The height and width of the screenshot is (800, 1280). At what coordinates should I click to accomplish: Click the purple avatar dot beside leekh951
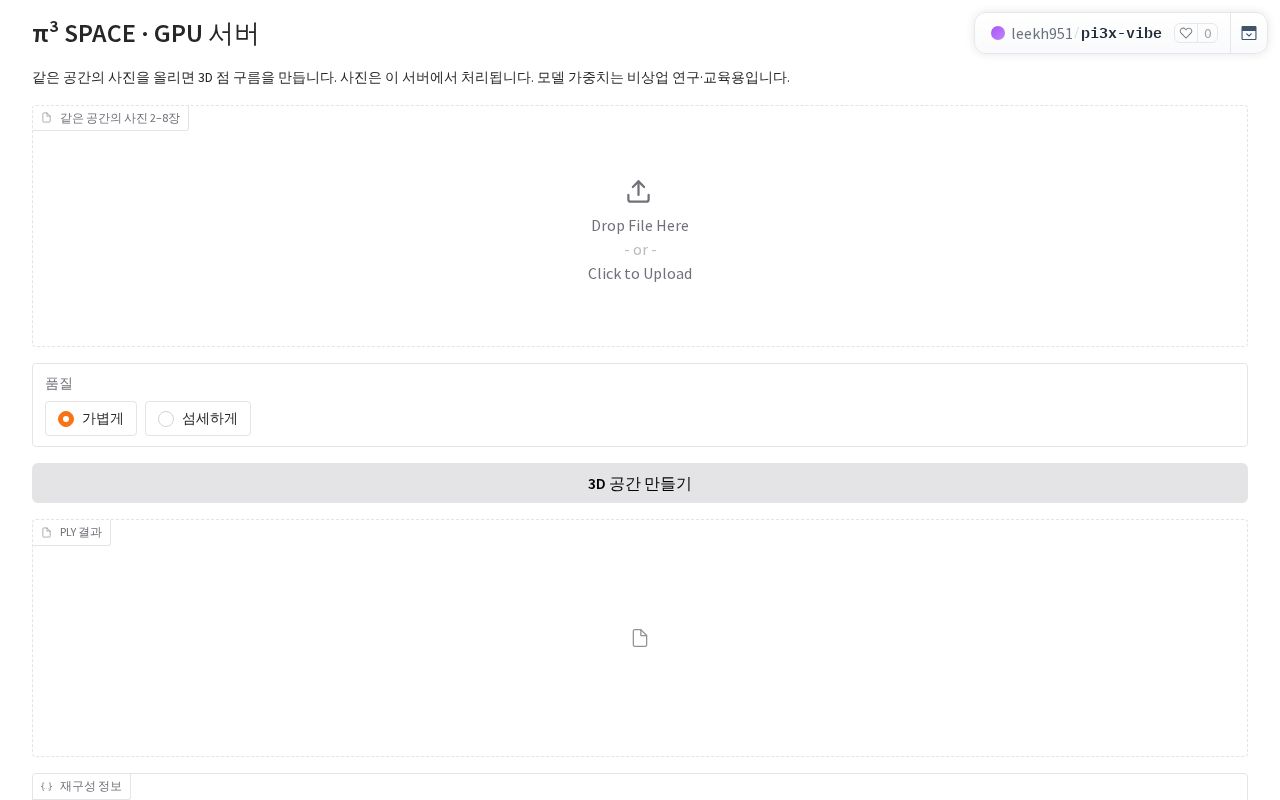(998, 33)
